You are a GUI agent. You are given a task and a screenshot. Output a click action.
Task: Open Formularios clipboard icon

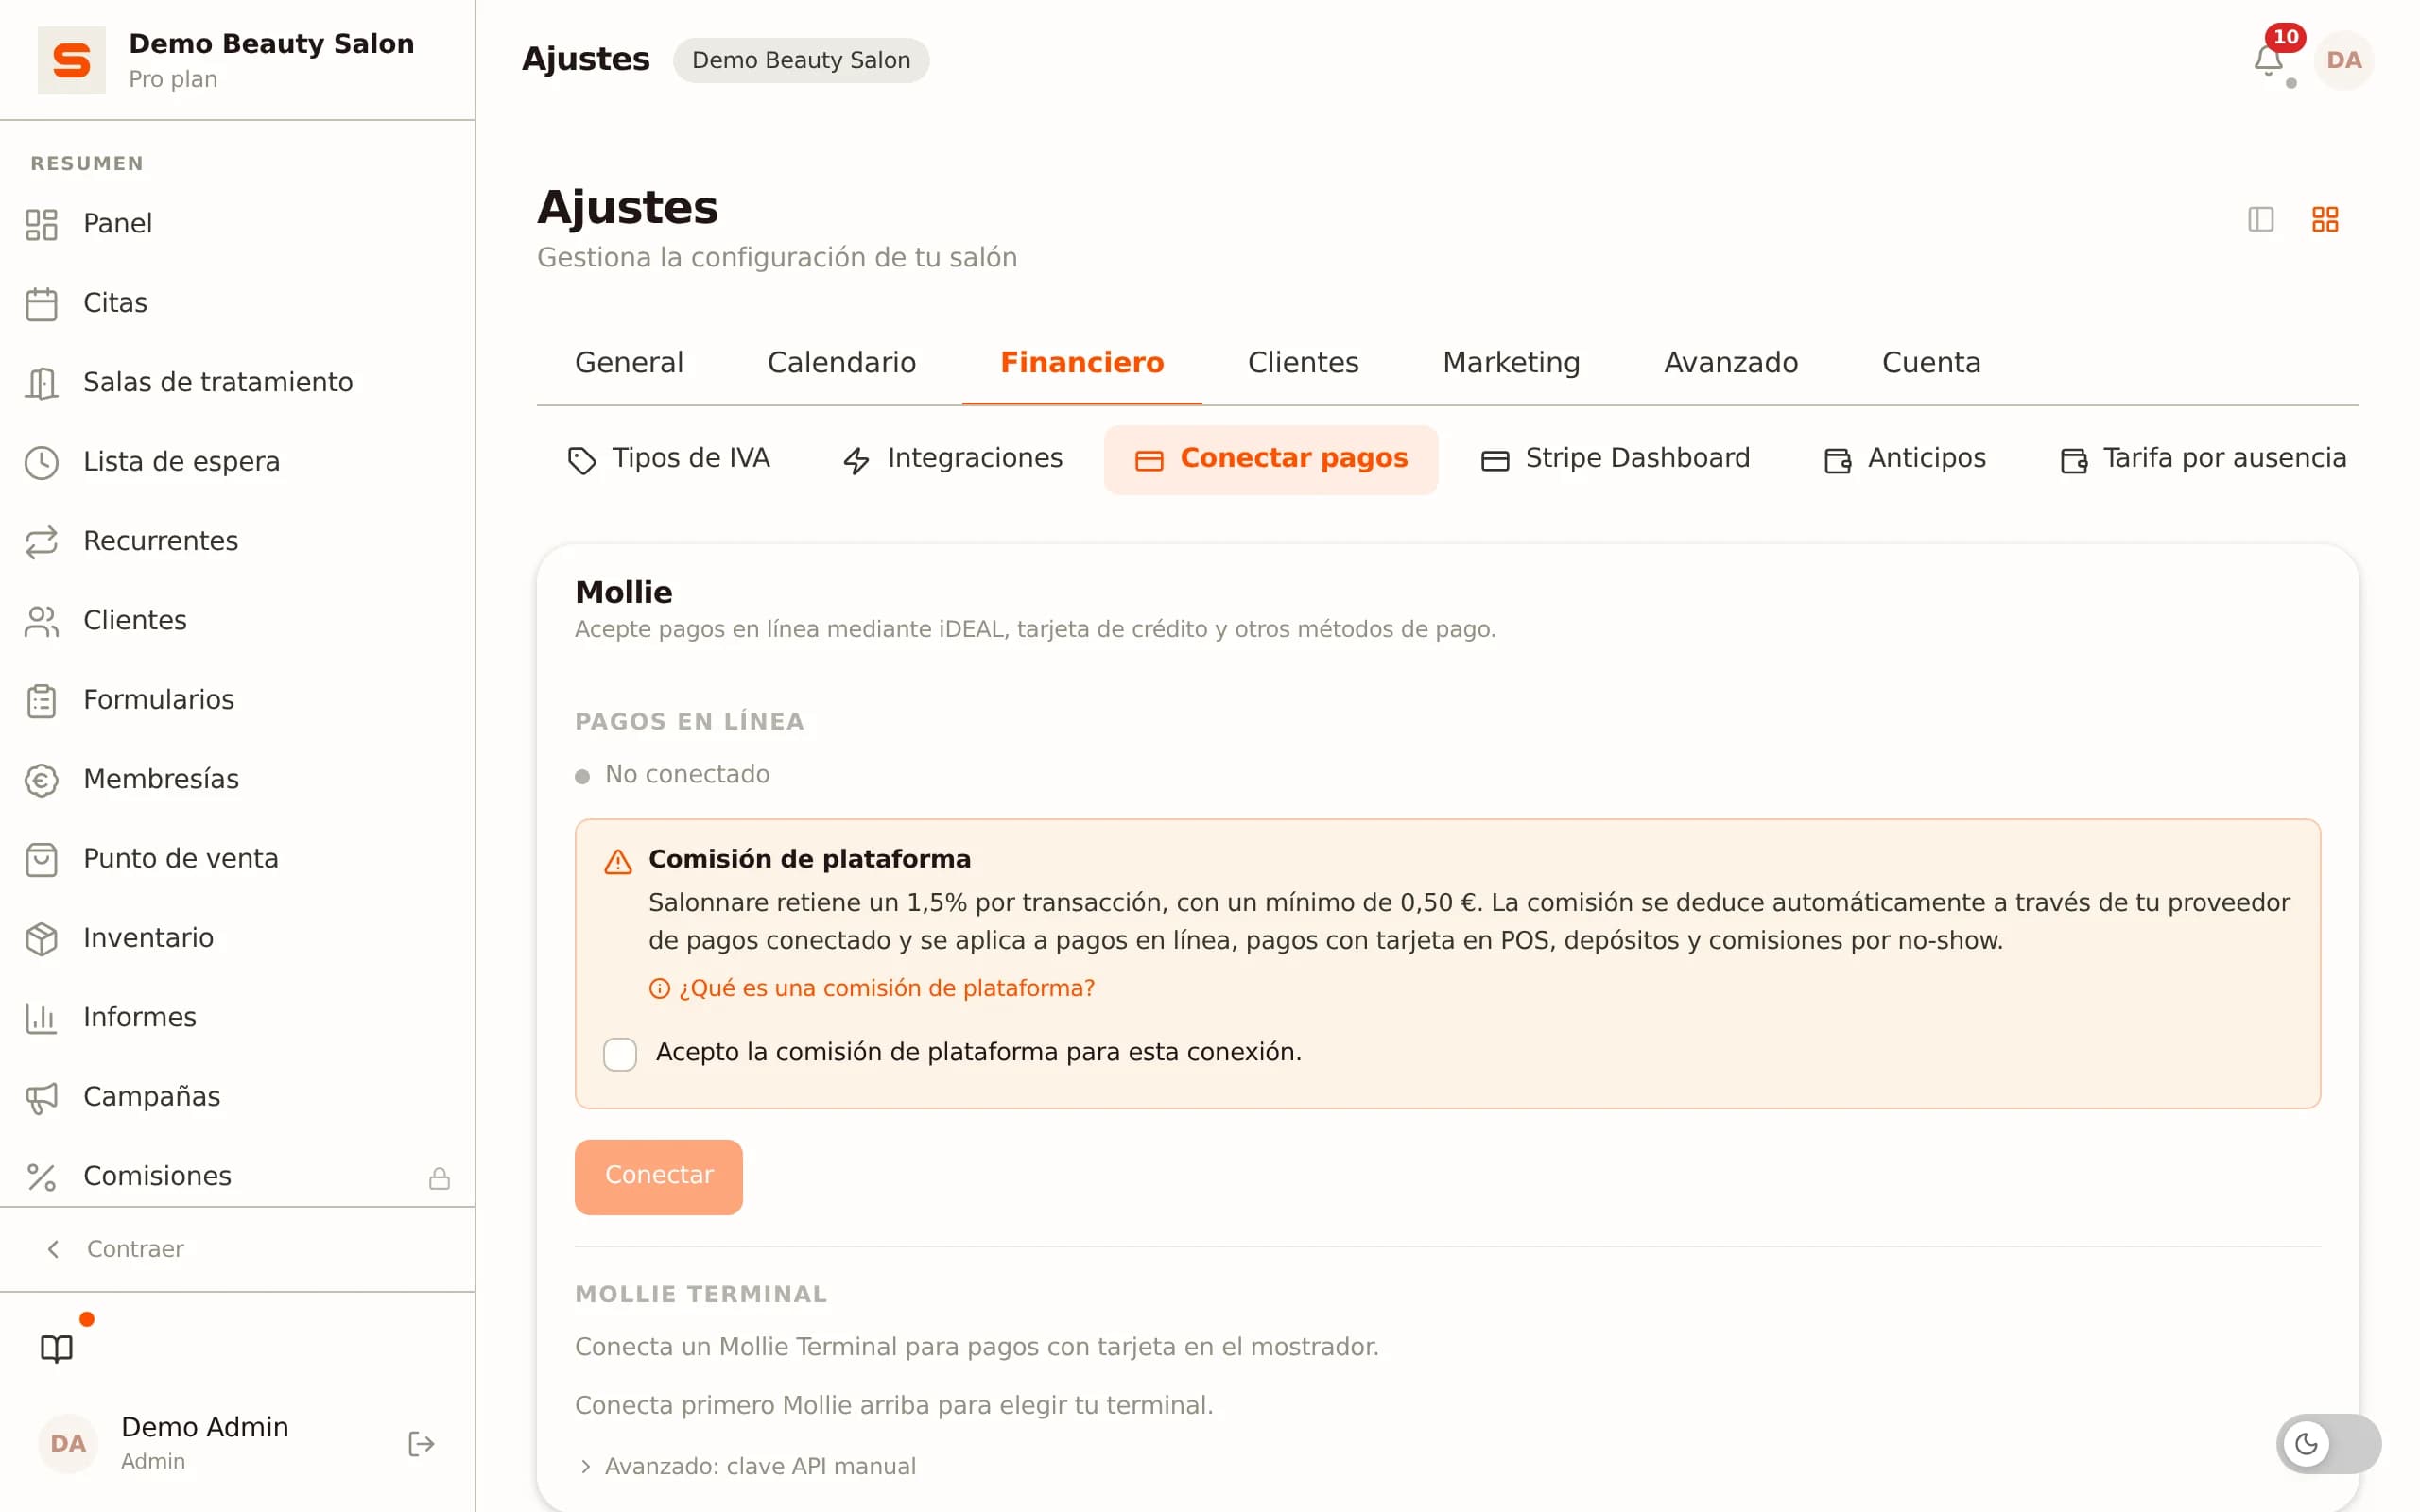coord(41,700)
